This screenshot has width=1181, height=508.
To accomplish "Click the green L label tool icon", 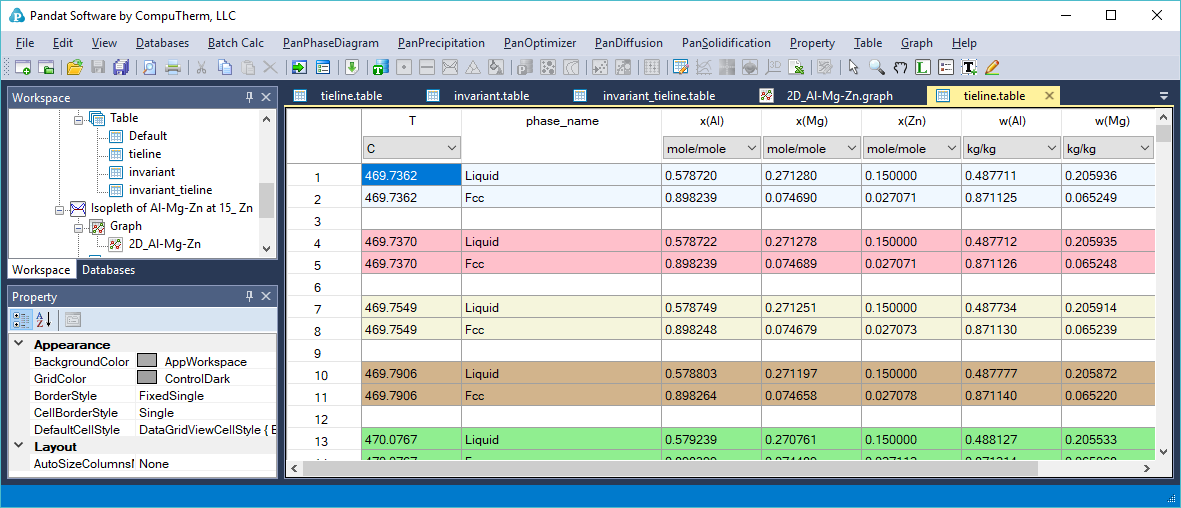I will point(922,68).
